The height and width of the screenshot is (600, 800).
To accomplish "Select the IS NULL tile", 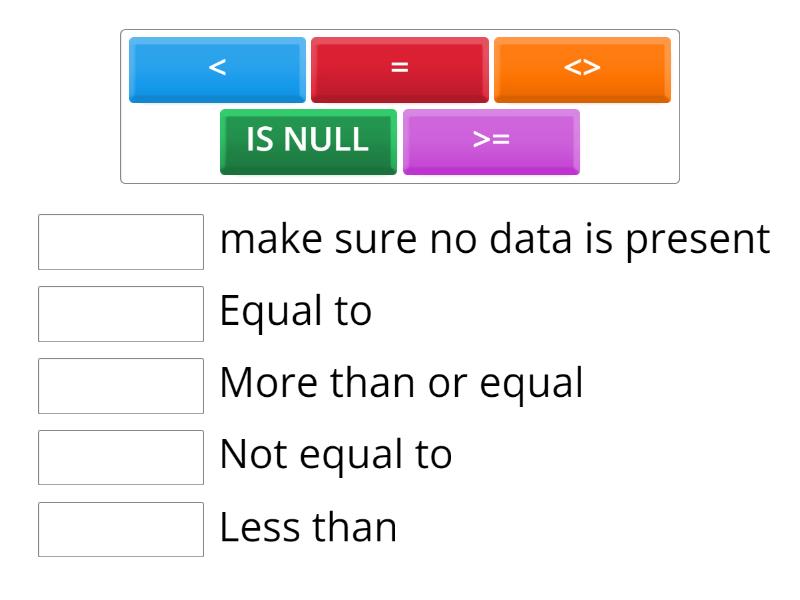I will (x=308, y=141).
